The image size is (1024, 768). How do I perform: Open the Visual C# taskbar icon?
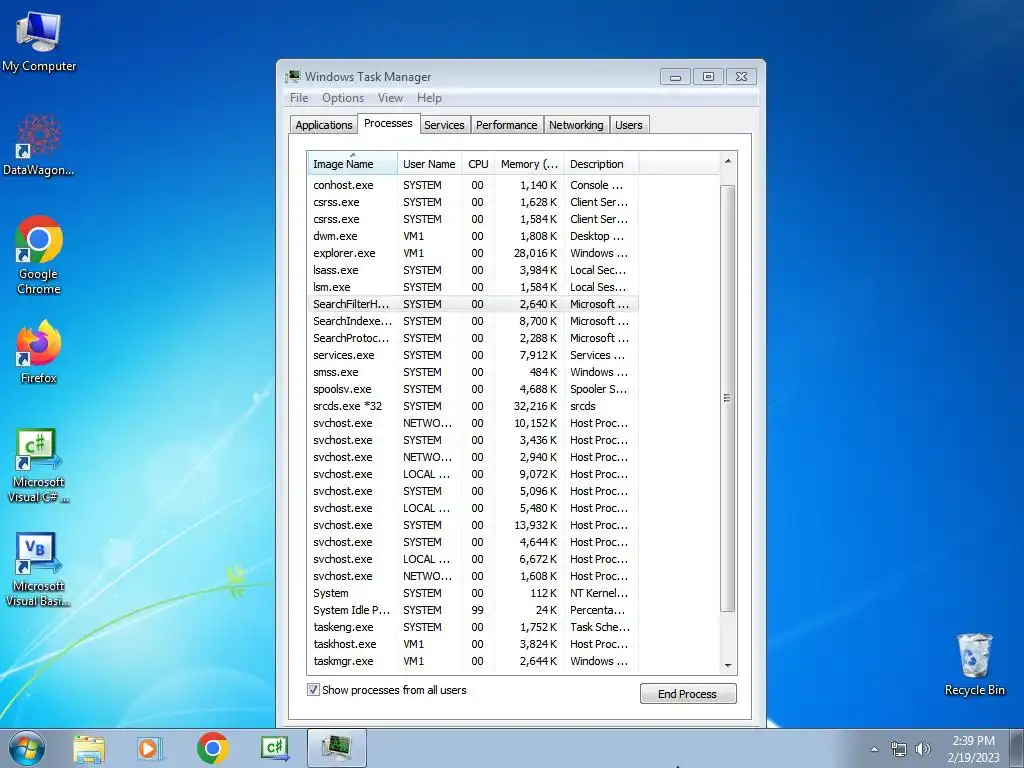275,748
